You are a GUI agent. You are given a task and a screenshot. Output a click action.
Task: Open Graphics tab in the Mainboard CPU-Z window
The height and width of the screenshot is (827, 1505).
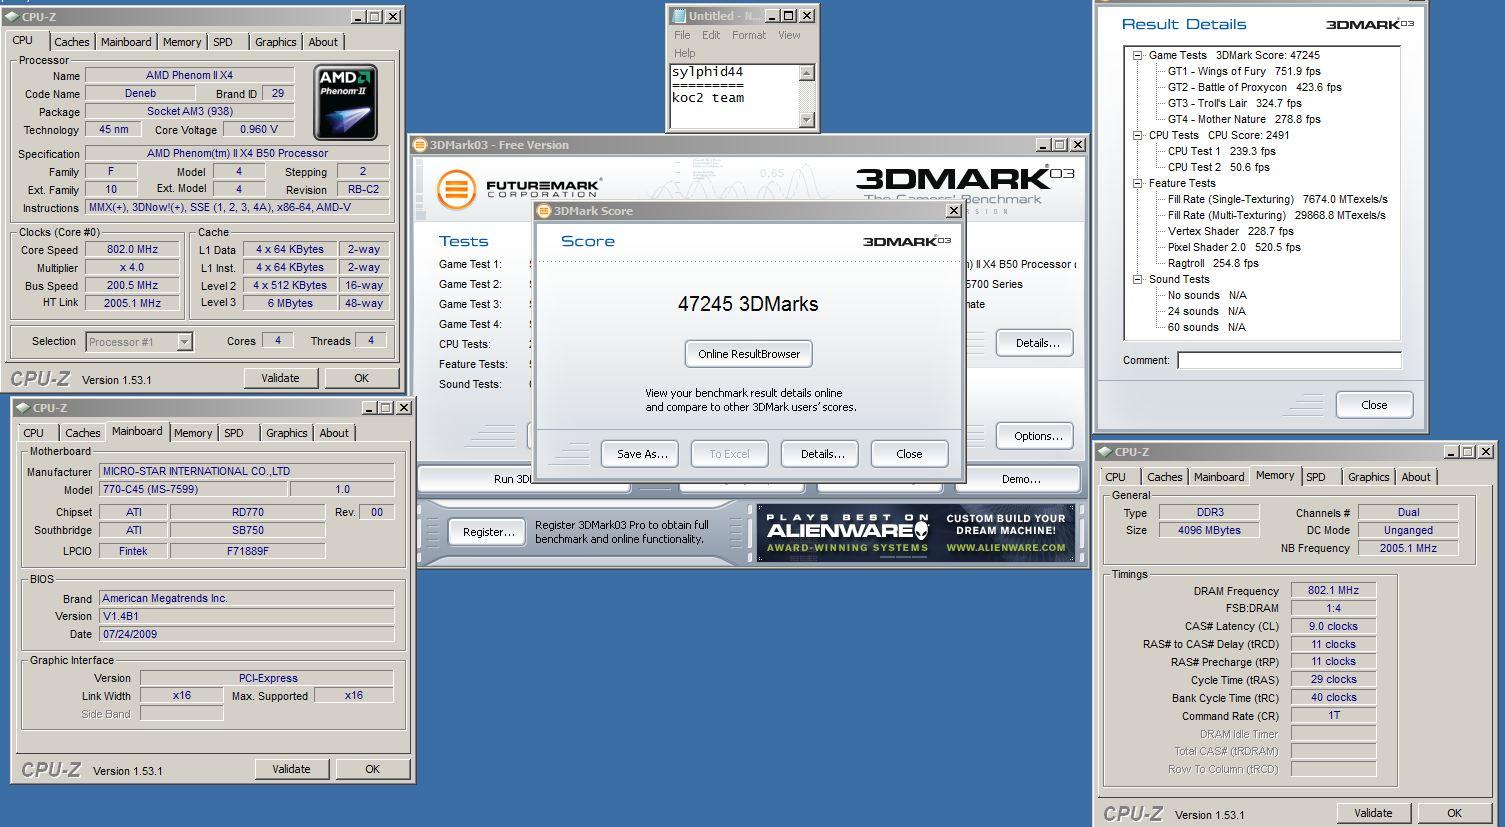286,433
